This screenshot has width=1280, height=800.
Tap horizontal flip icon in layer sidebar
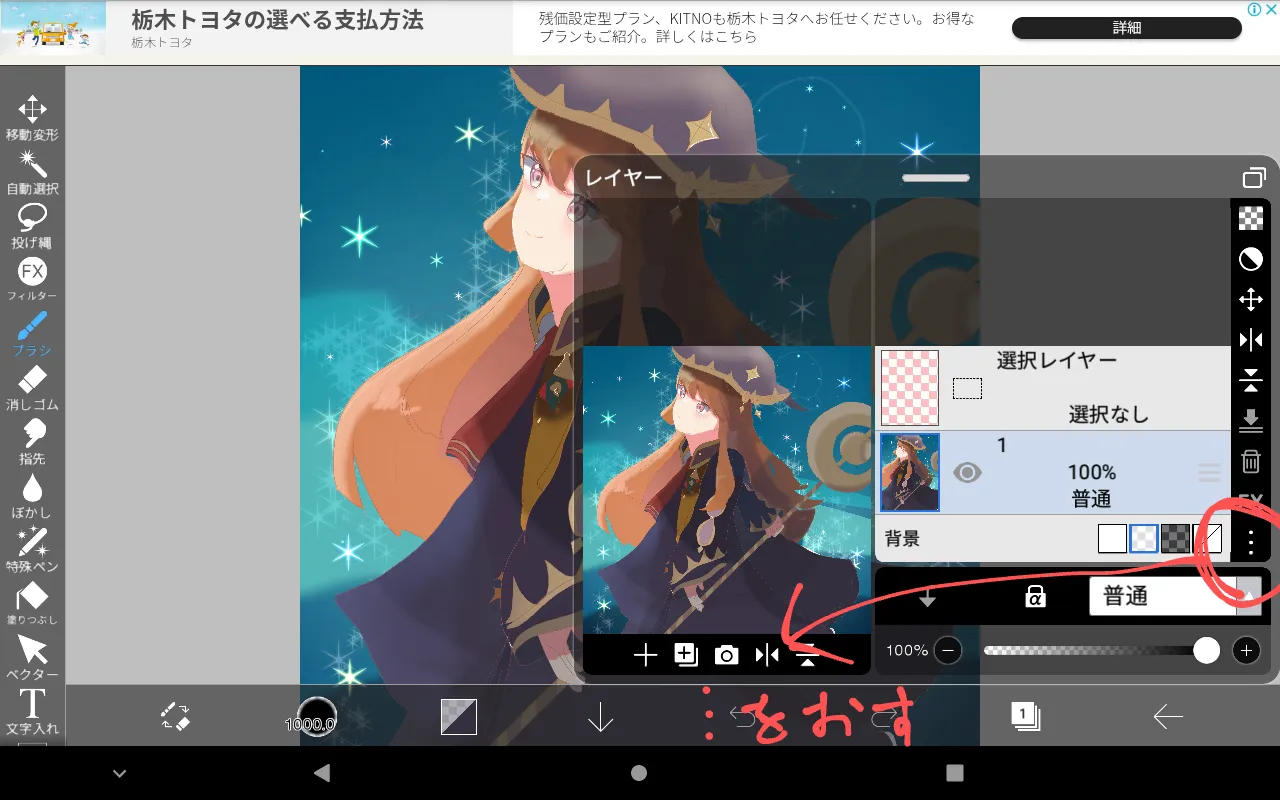click(1251, 340)
